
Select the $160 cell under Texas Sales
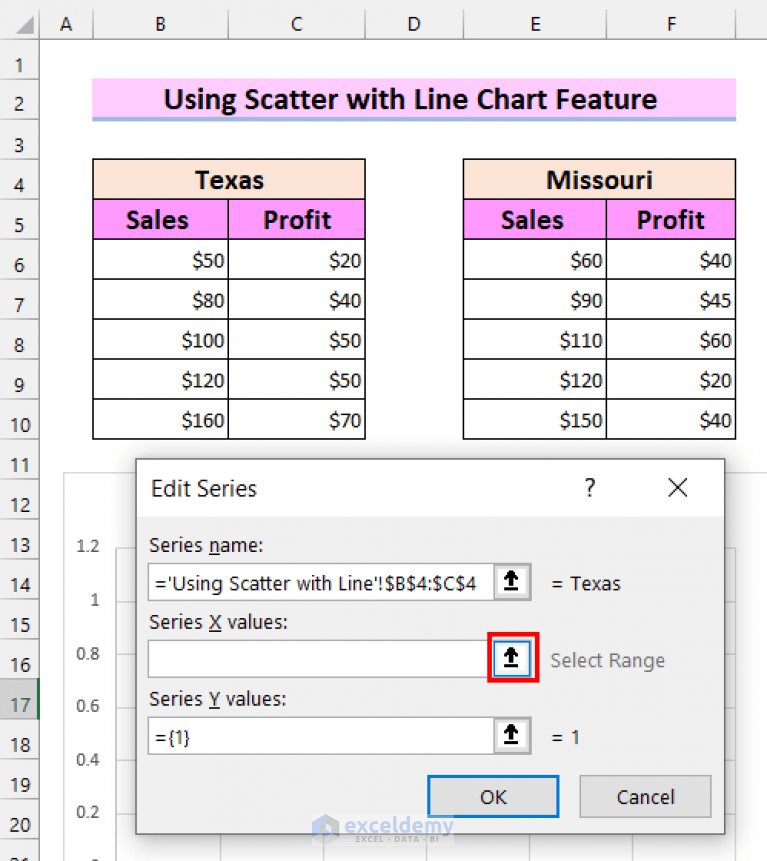coord(160,420)
